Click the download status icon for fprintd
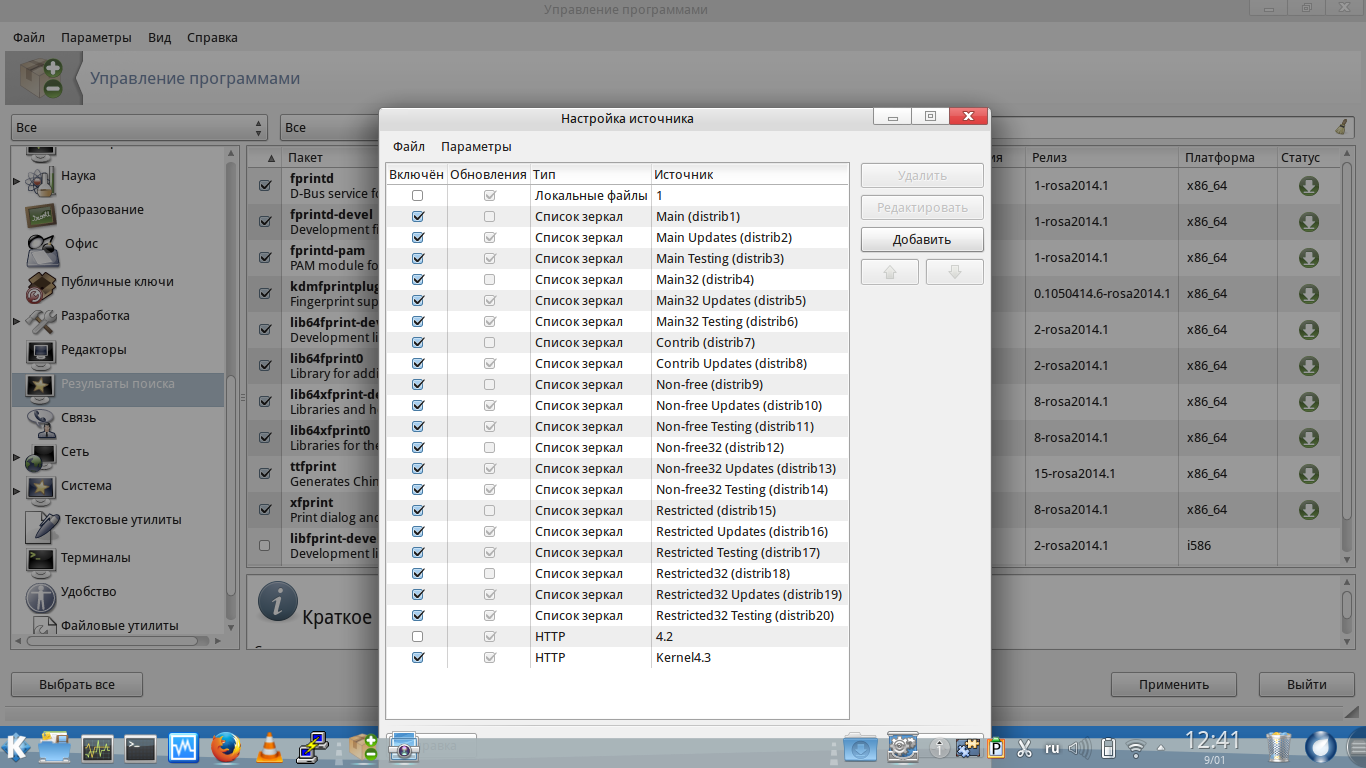The image size is (1366, 768). (x=1308, y=186)
